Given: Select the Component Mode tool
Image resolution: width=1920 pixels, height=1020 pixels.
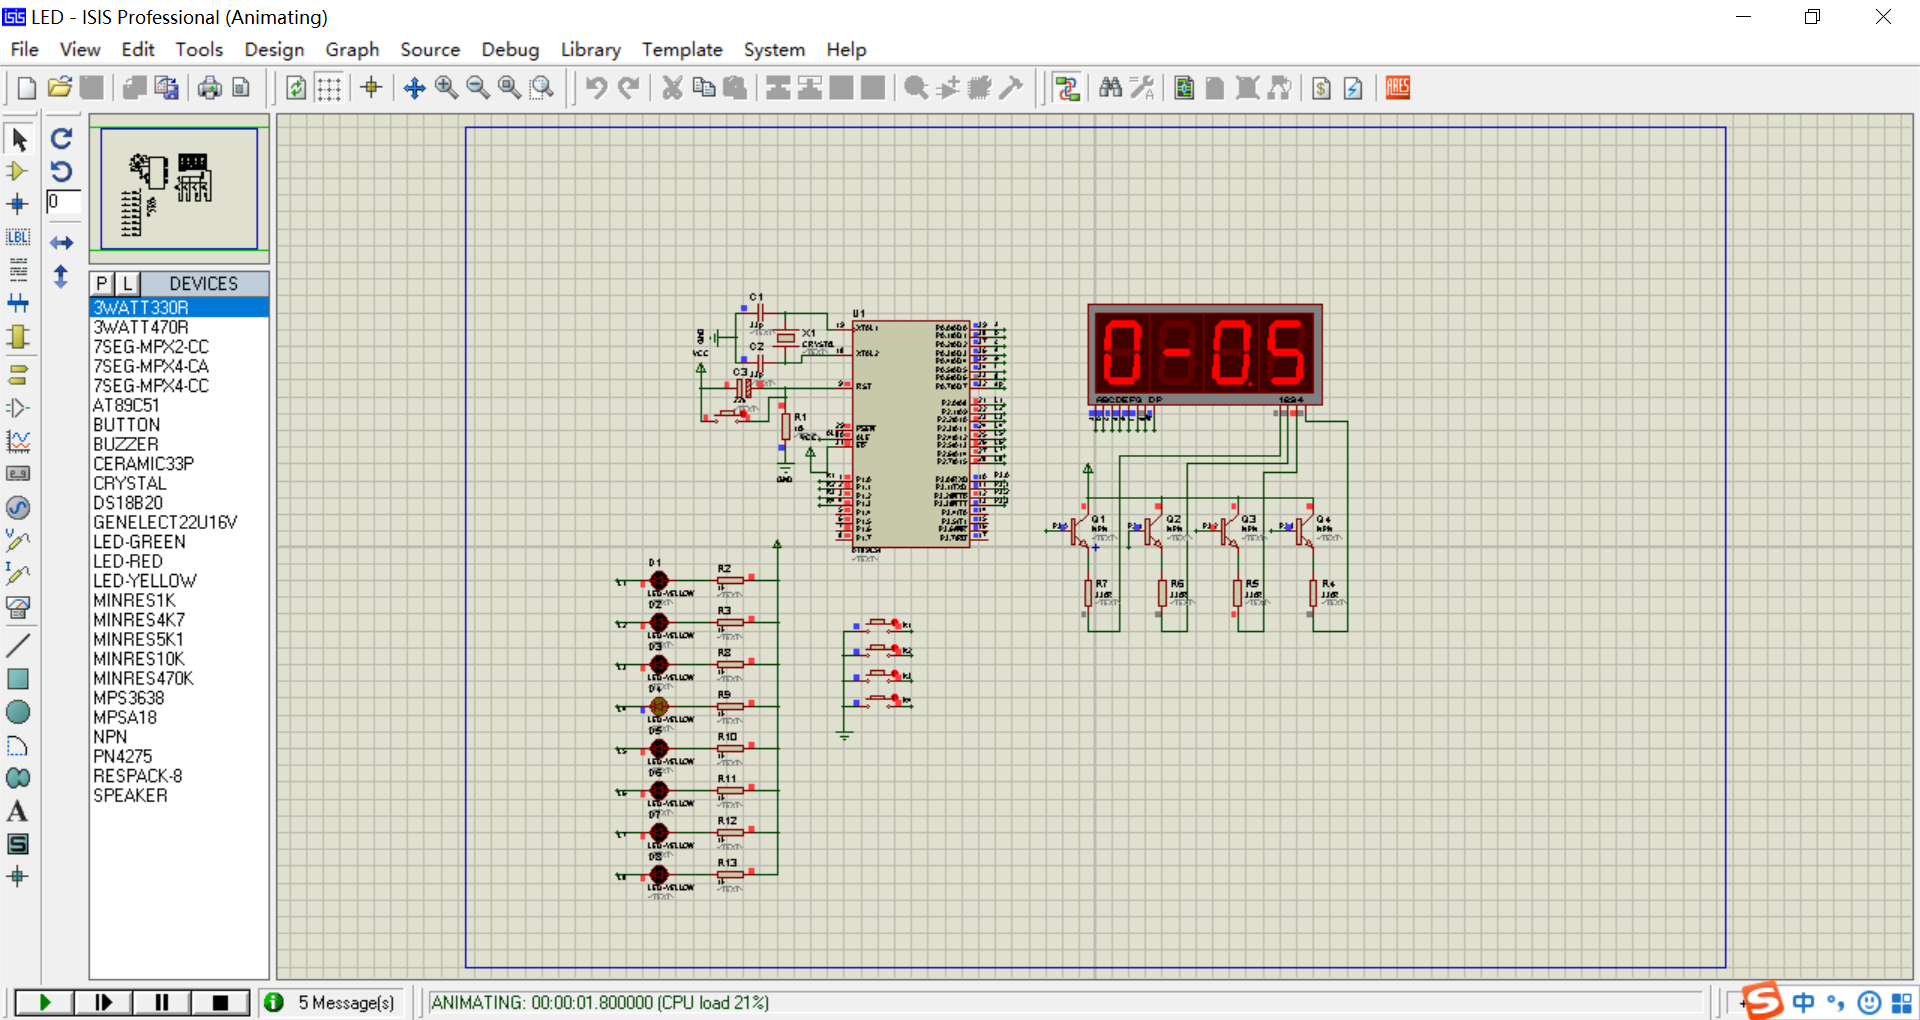Looking at the screenshot, I should coord(18,171).
